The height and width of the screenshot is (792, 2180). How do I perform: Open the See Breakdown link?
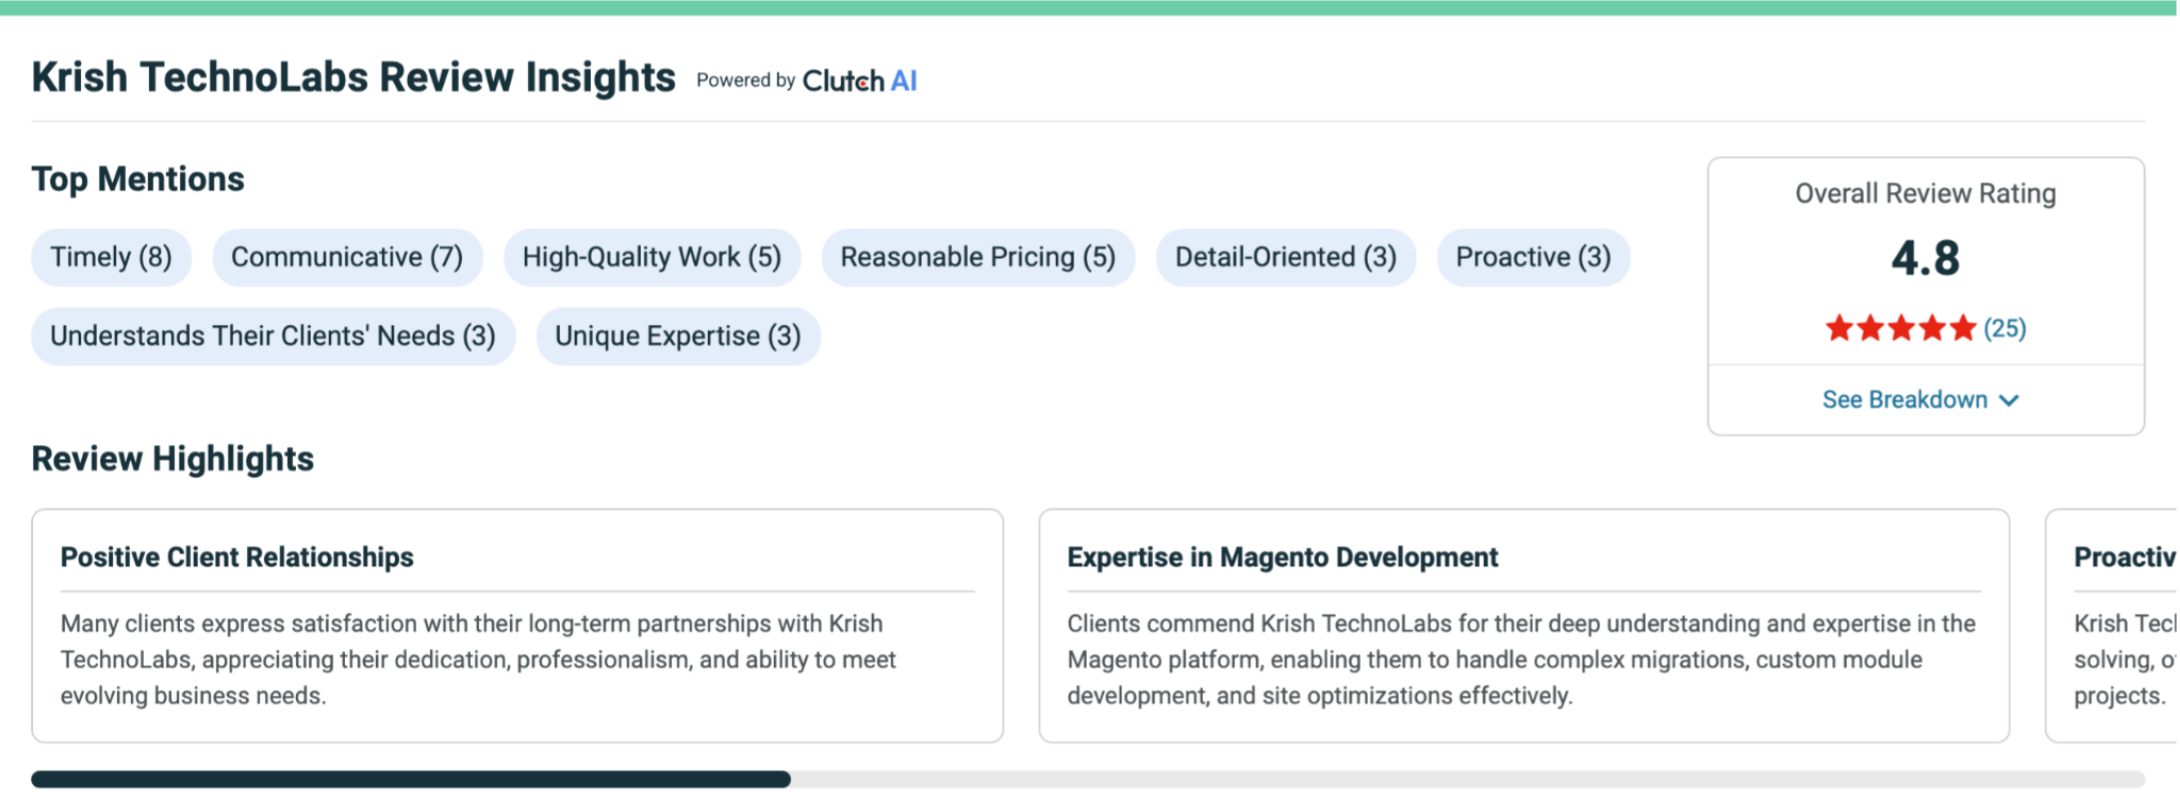click(x=1904, y=400)
